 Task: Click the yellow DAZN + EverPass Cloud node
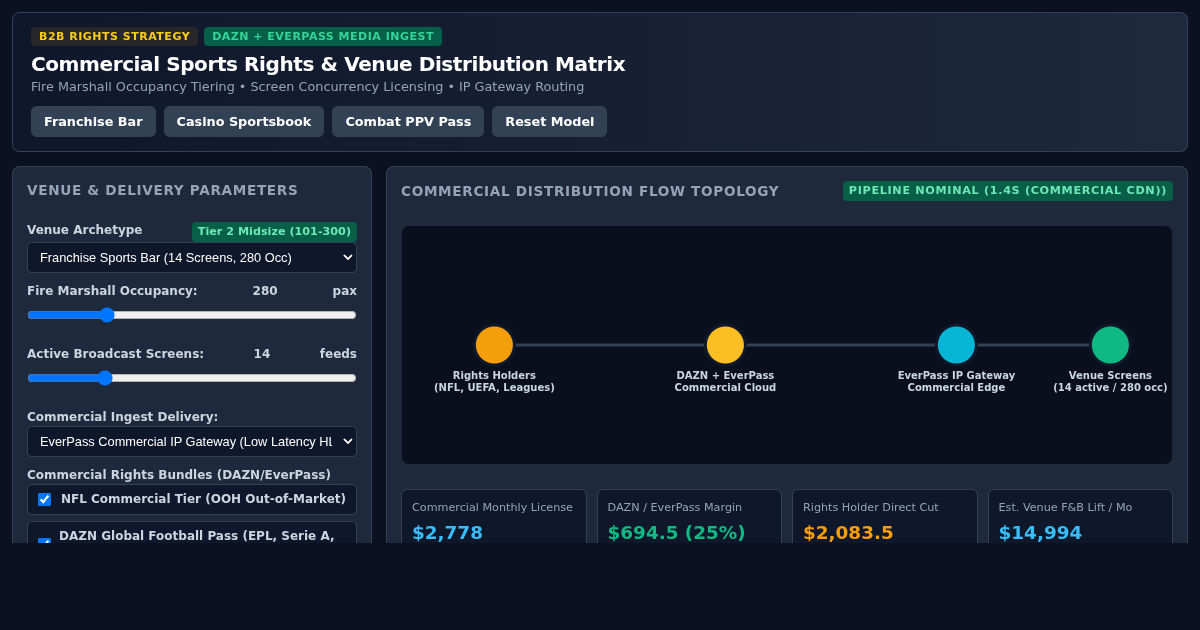pyautogui.click(x=725, y=345)
